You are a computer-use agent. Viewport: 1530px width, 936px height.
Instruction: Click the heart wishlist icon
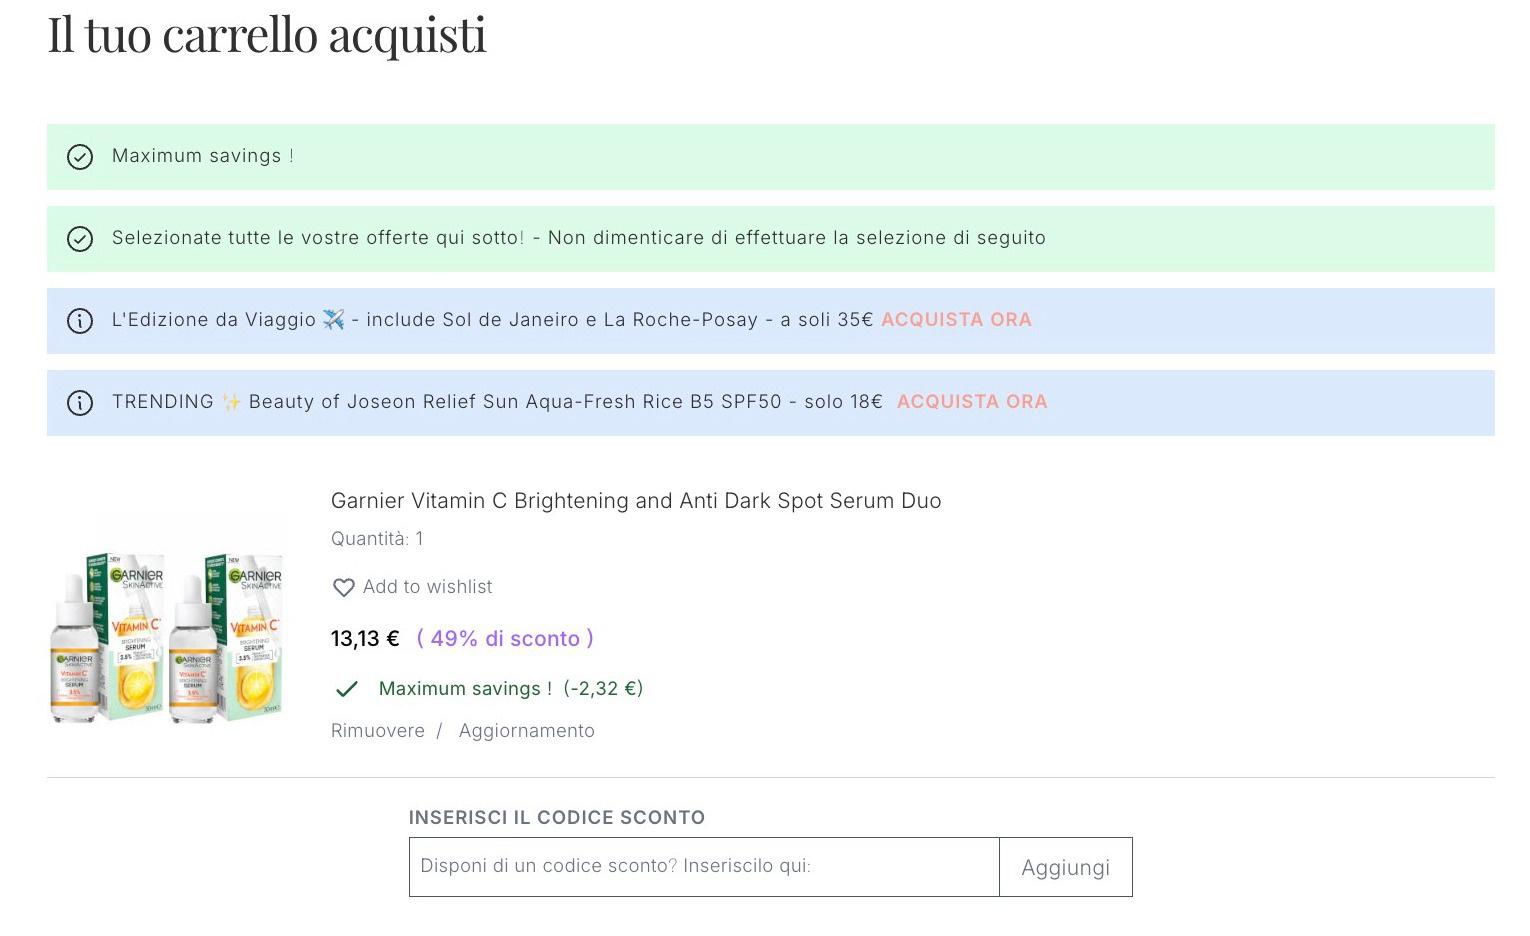pos(343,588)
